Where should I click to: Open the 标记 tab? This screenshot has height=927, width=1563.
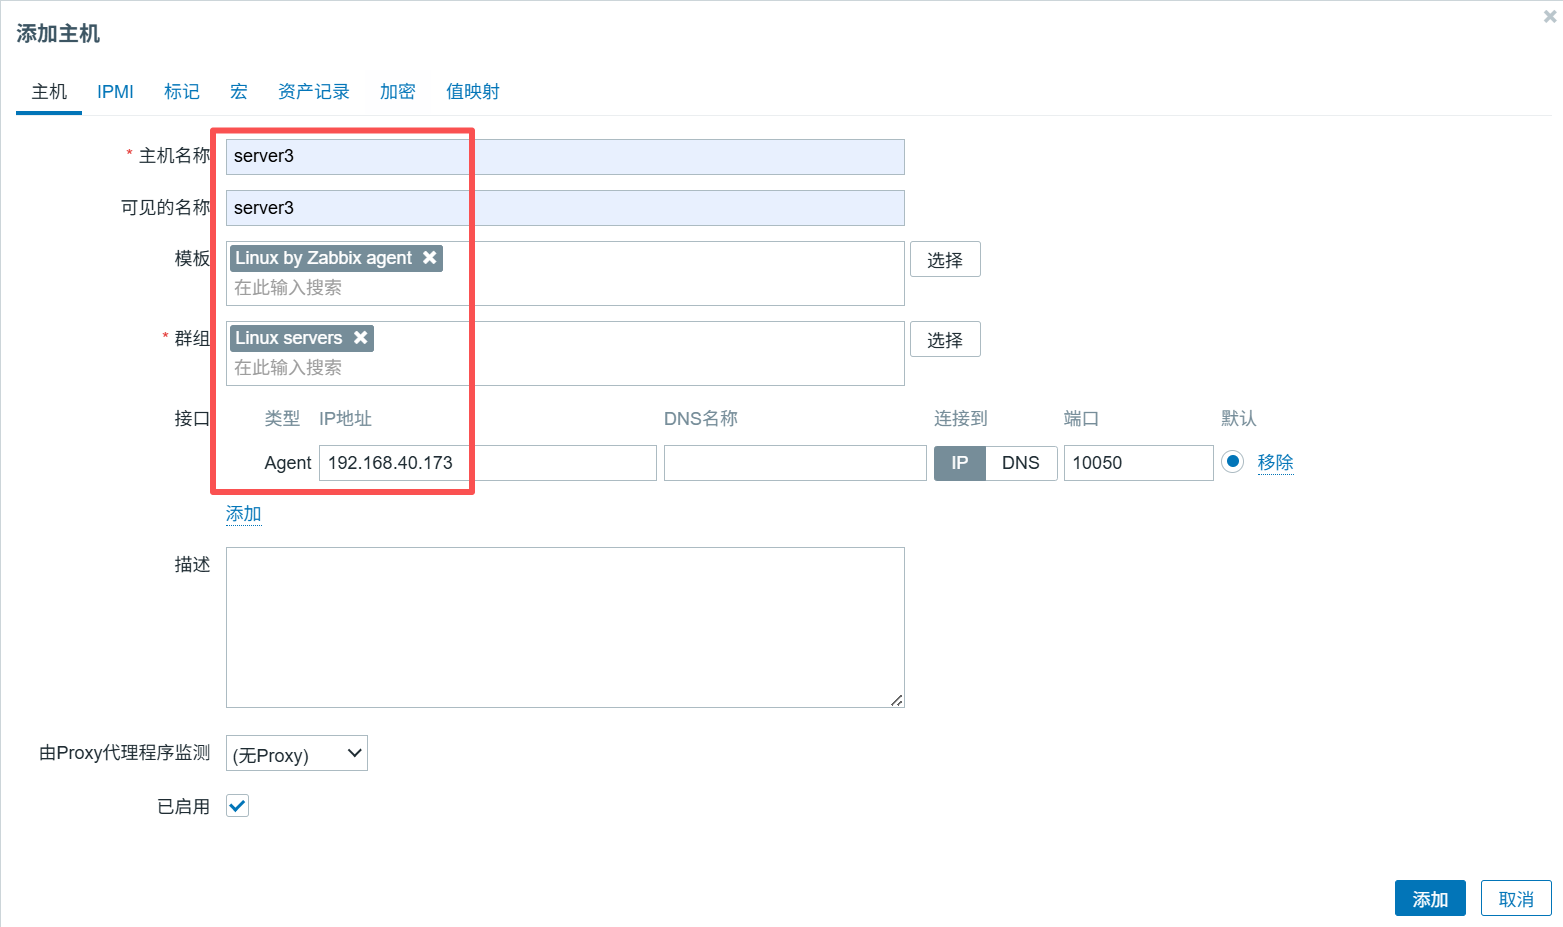click(x=182, y=92)
